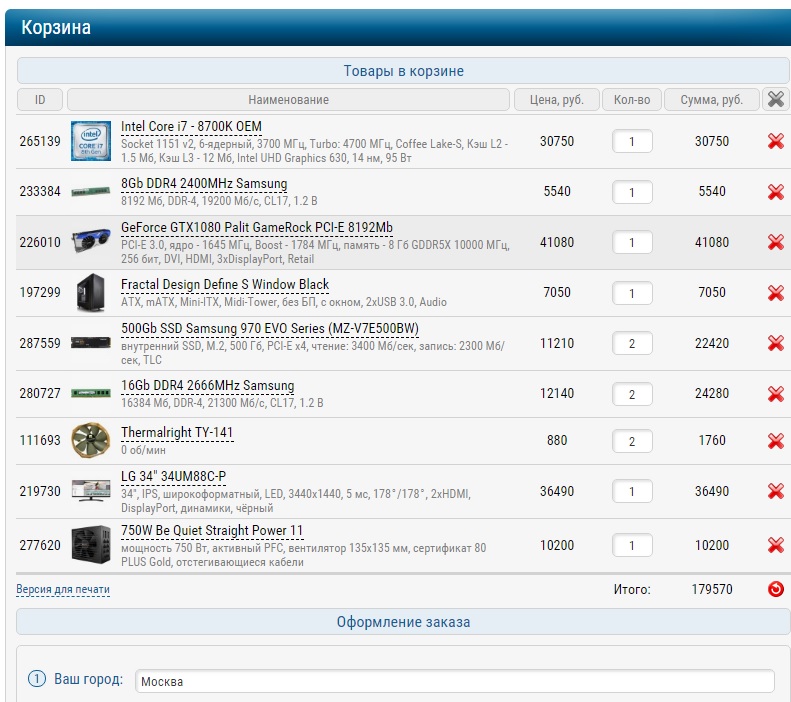Image resolution: width=791 pixels, height=702 pixels.
Task: Open Intel Core i7 processor thumbnail
Action: pos(91,141)
